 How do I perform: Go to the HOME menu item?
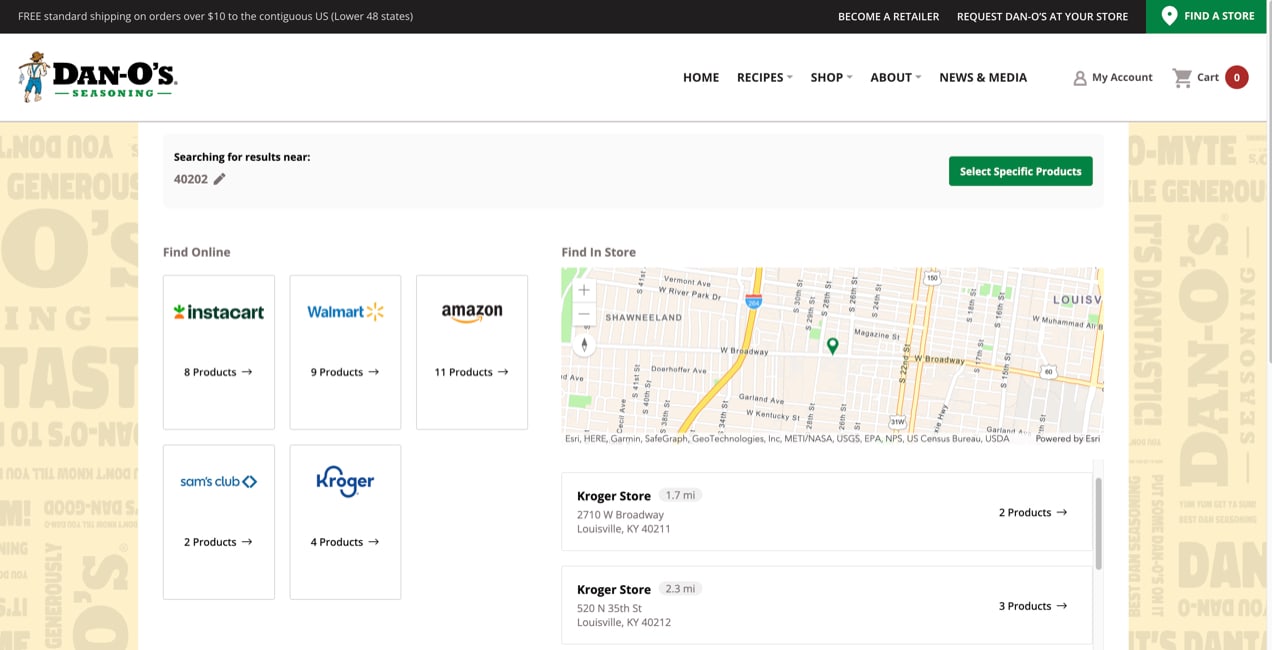tap(701, 77)
